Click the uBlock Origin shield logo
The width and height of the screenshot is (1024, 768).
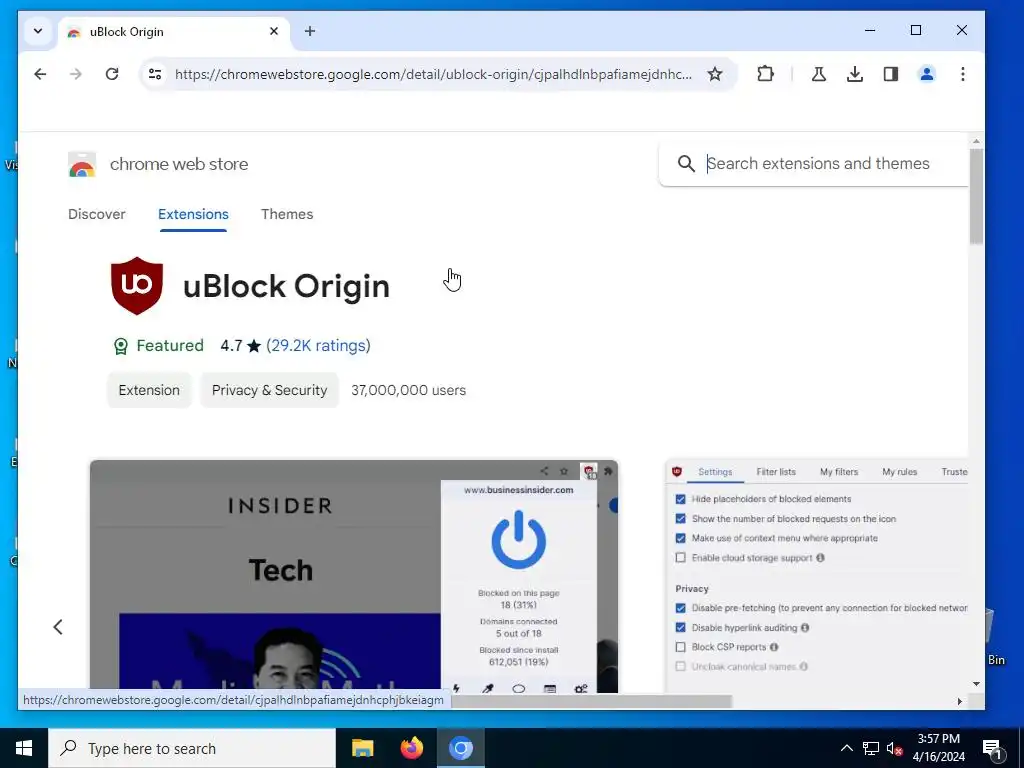pyautogui.click(x=136, y=285)
